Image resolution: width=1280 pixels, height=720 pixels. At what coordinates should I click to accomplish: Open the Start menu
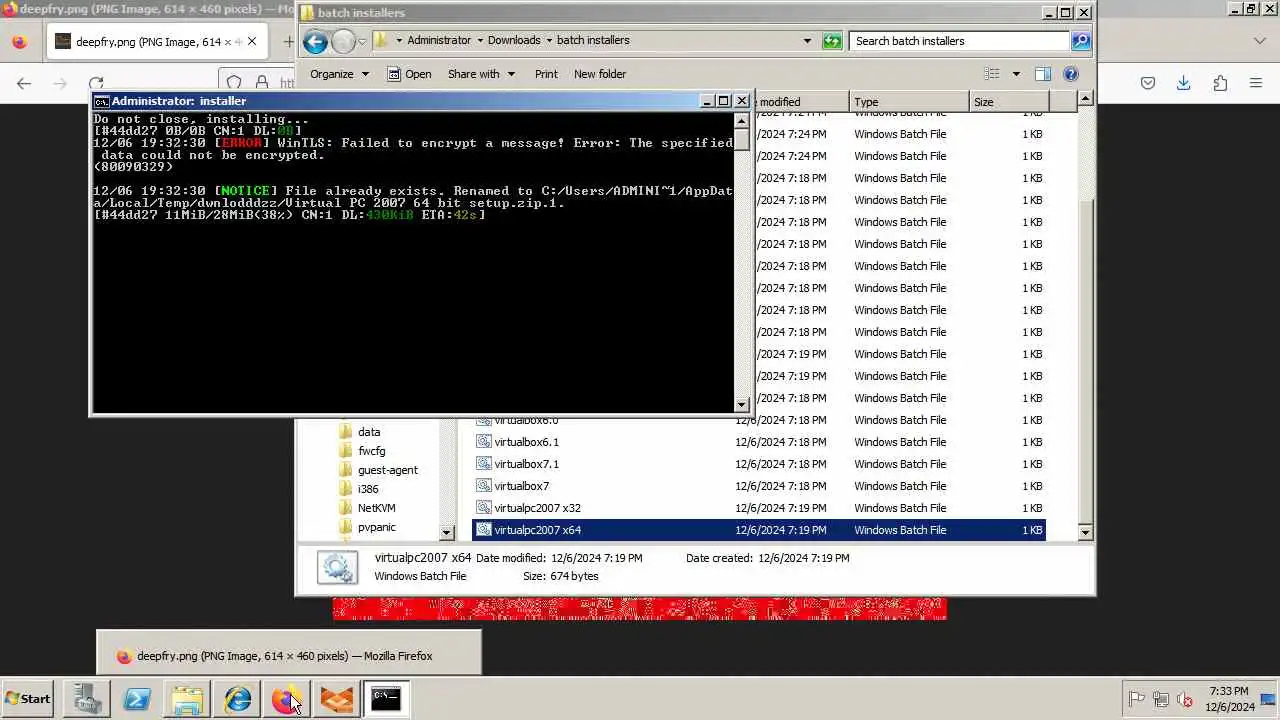click(x=28, y=699)
